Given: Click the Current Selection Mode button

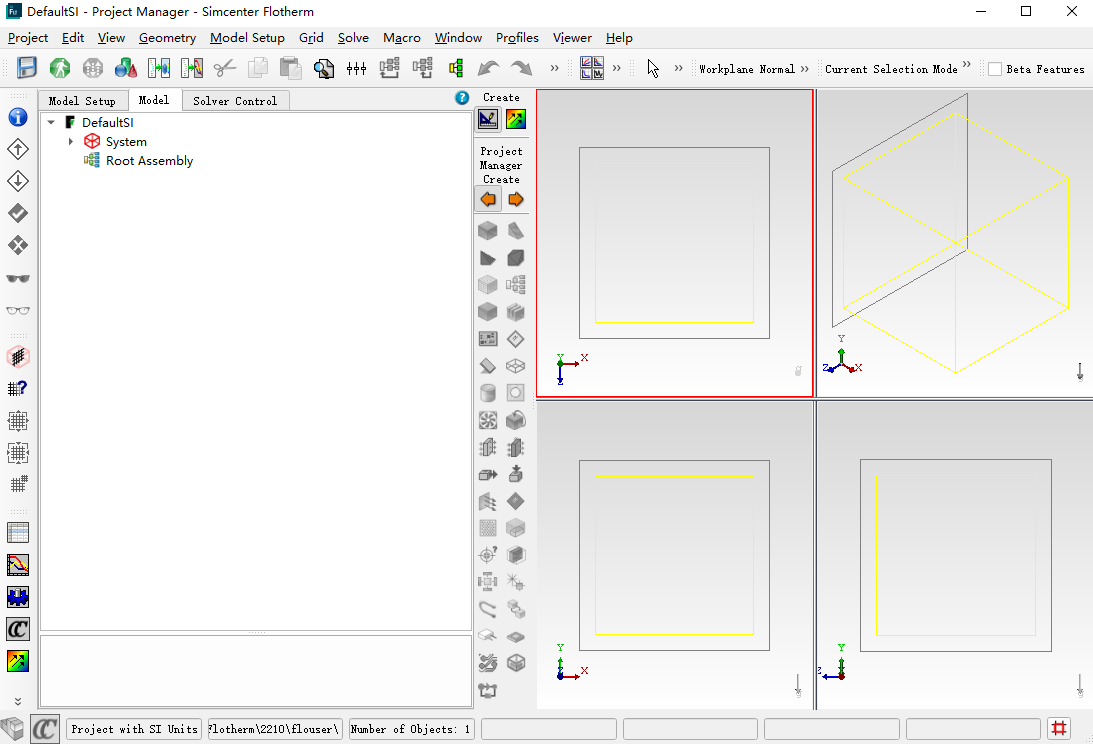Looking at the screenshot, I should [891, 69].
